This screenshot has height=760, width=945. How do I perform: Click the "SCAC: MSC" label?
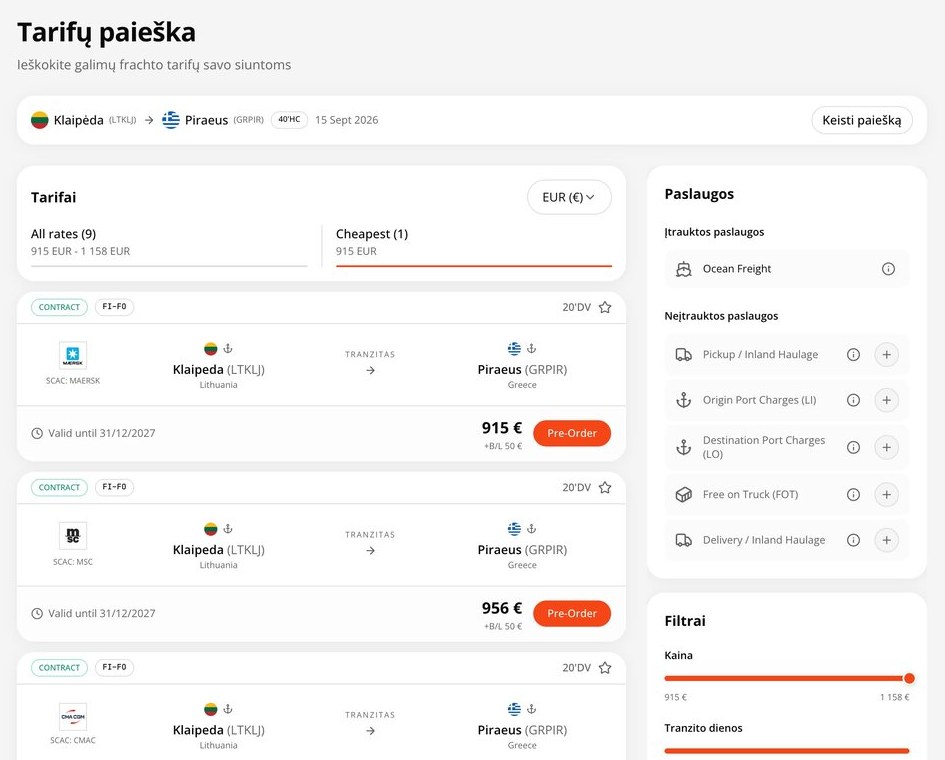[73, 562]
